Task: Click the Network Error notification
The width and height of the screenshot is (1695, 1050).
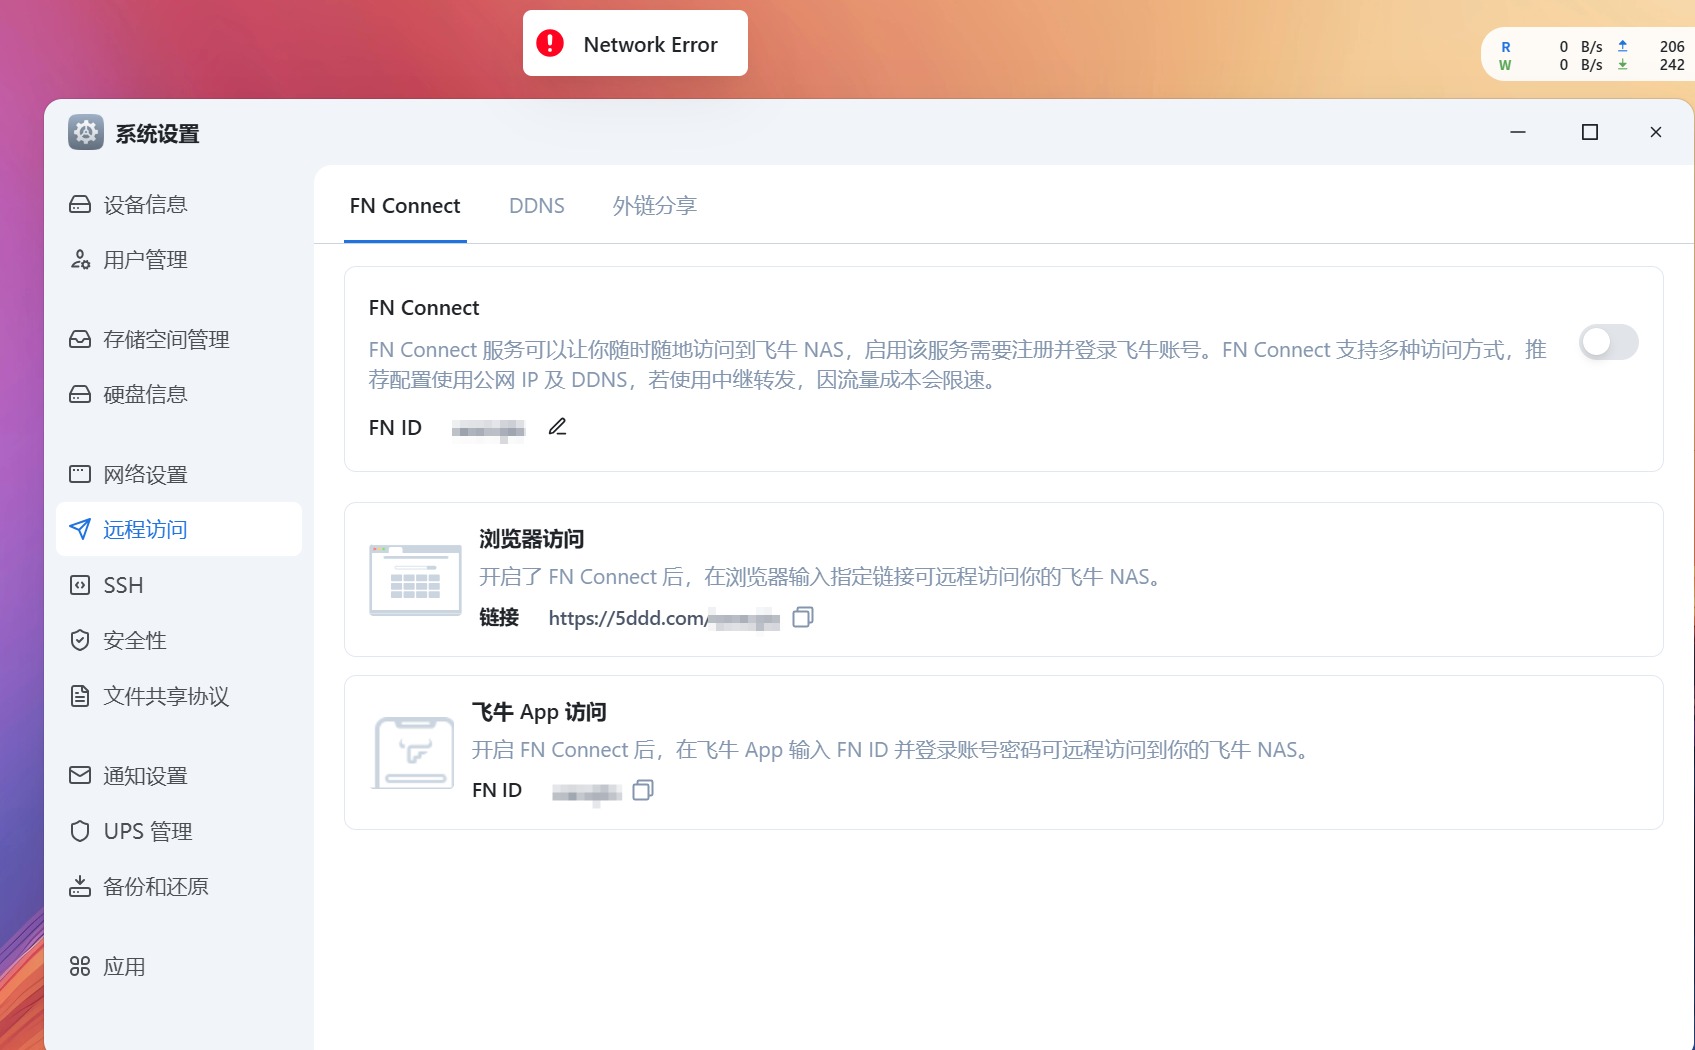Action: coord(635,43)
